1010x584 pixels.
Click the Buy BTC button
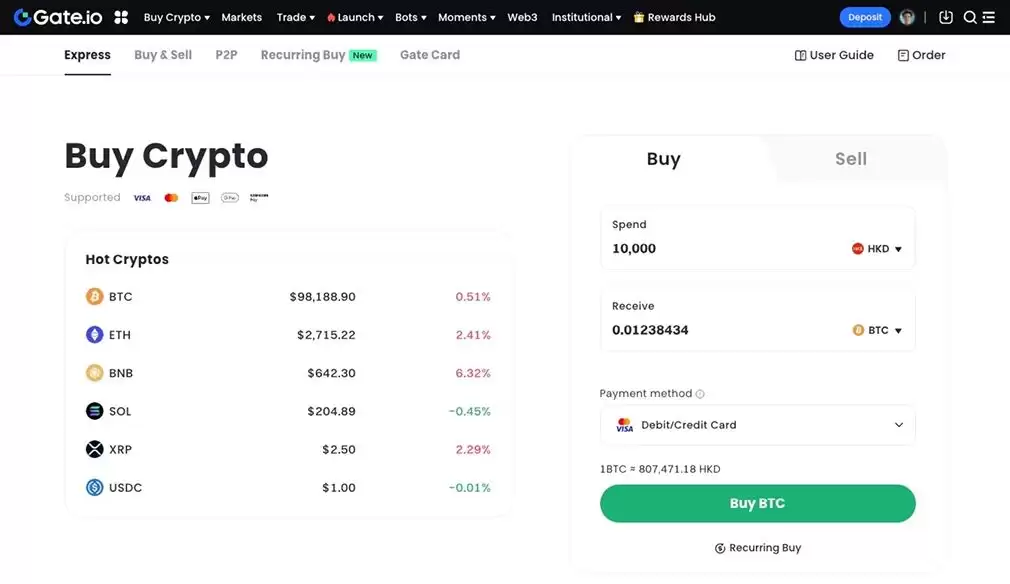757,503
